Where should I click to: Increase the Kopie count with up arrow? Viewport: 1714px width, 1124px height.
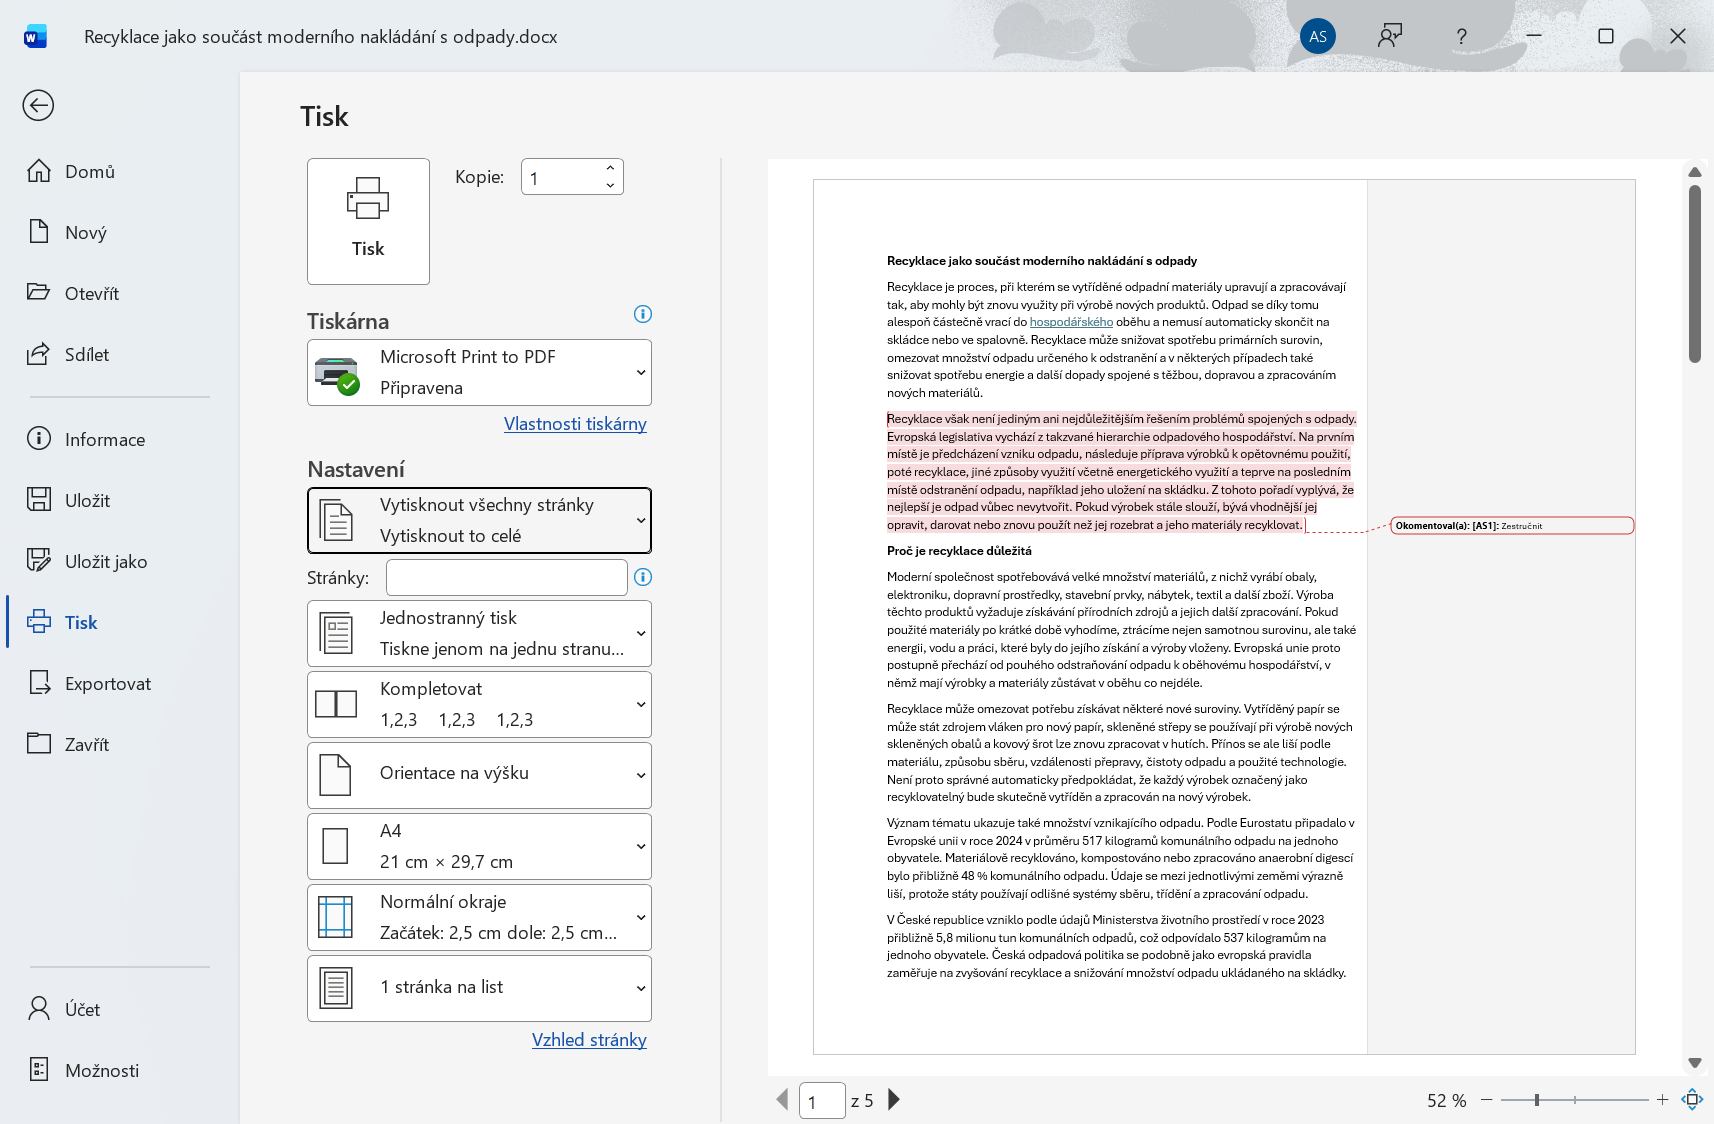click(x=610, y=167)
